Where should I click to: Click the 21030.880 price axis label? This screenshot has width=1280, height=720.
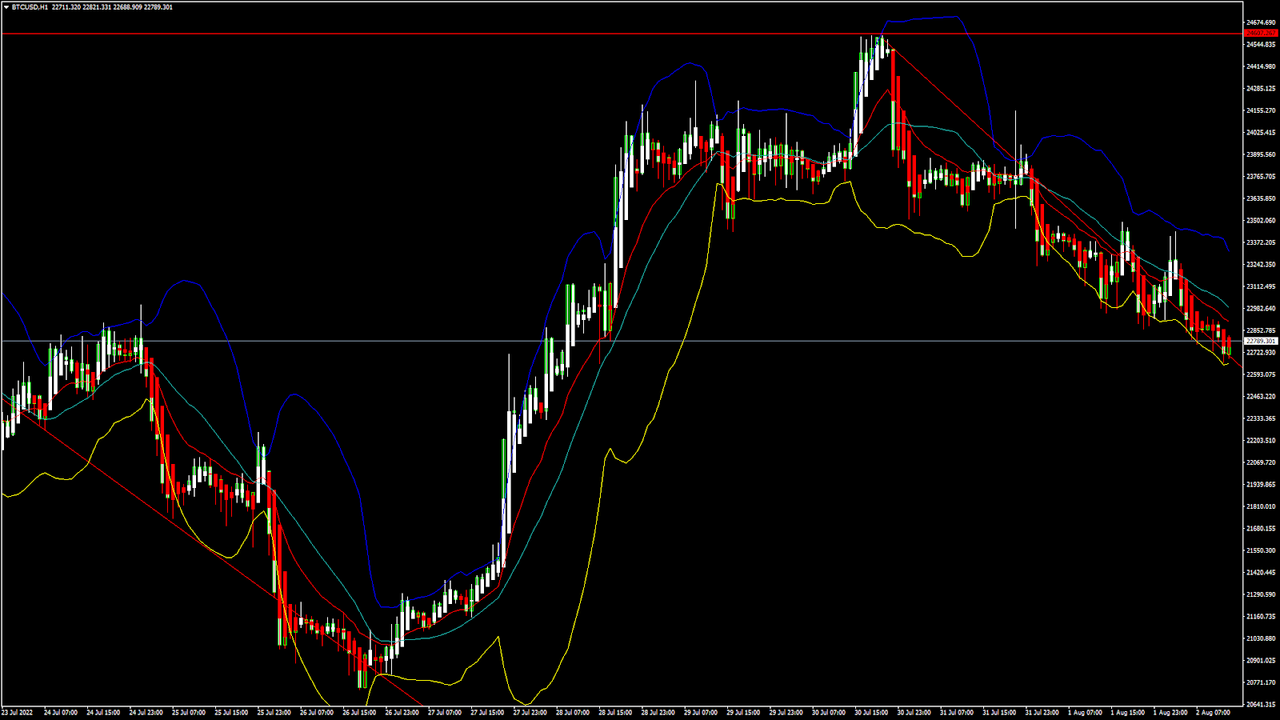pos(1261,638)
